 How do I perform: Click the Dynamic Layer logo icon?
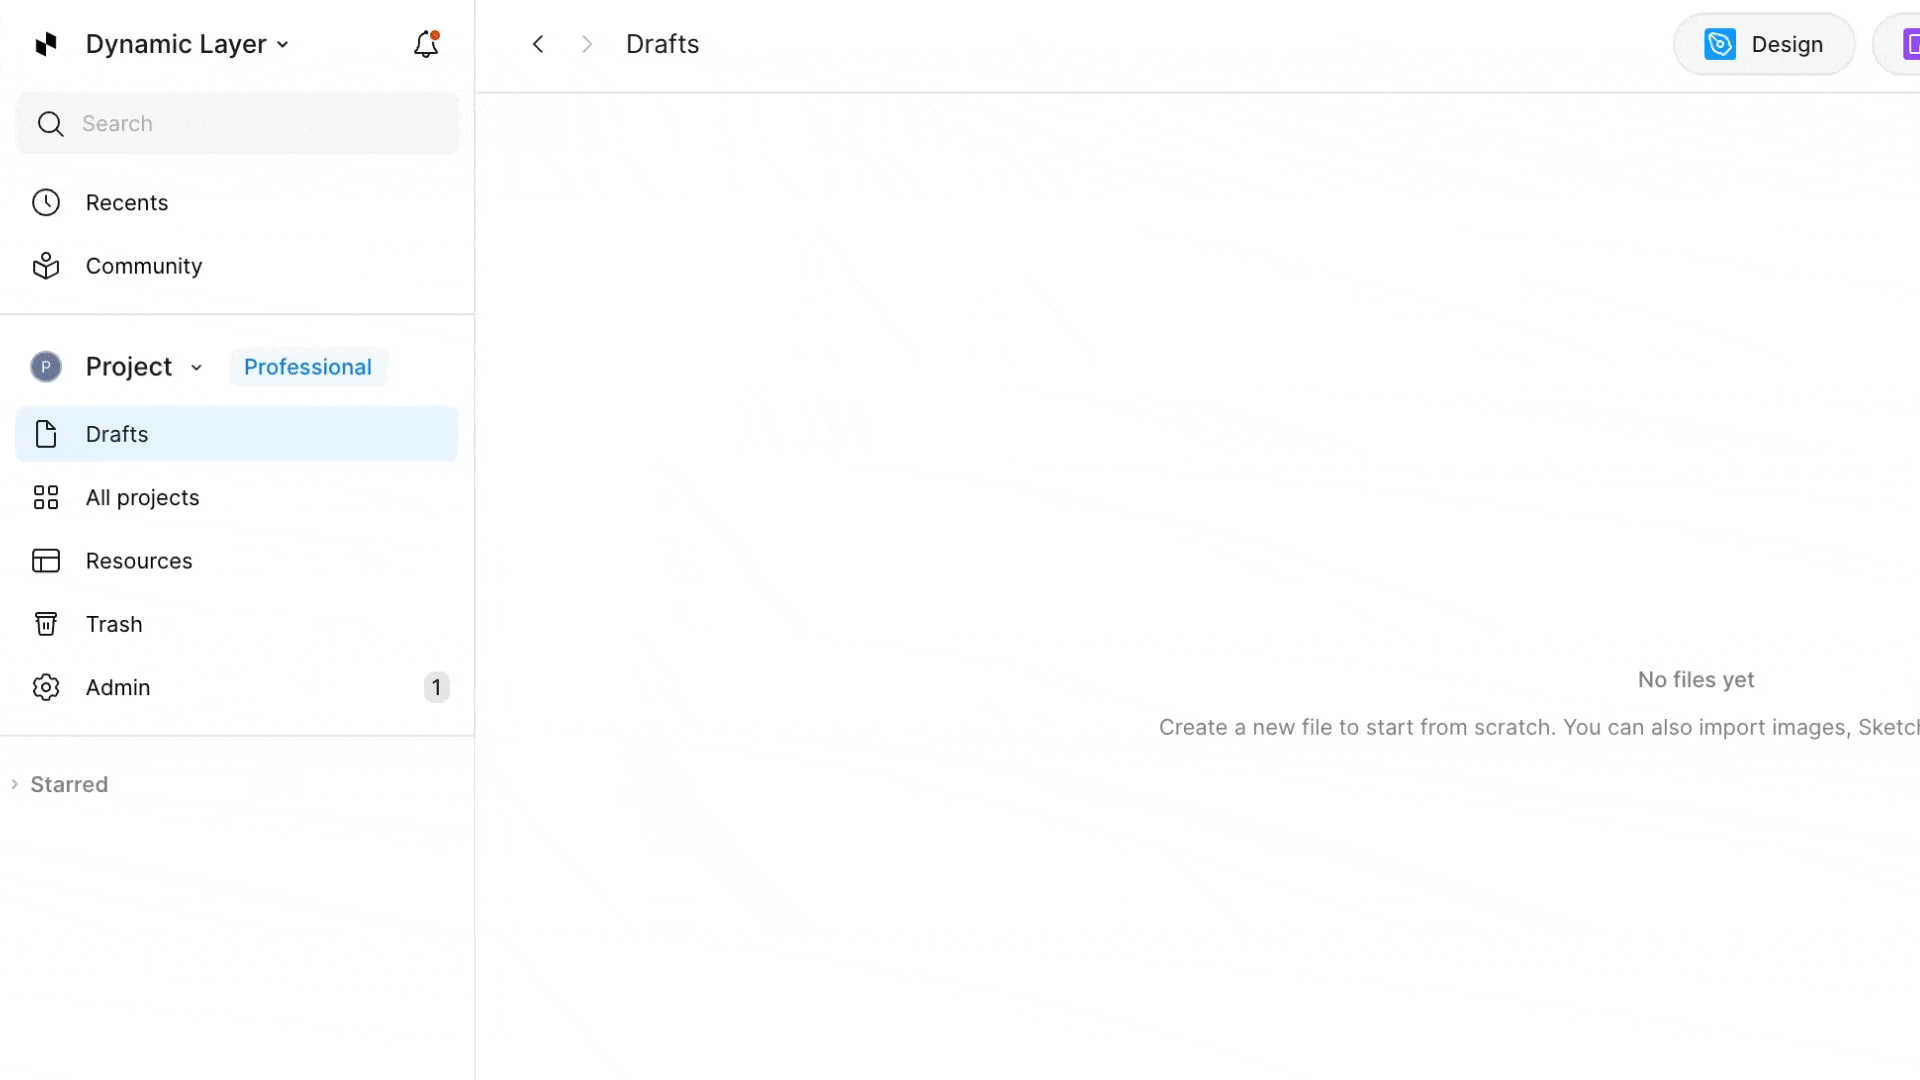coord(46,44)
